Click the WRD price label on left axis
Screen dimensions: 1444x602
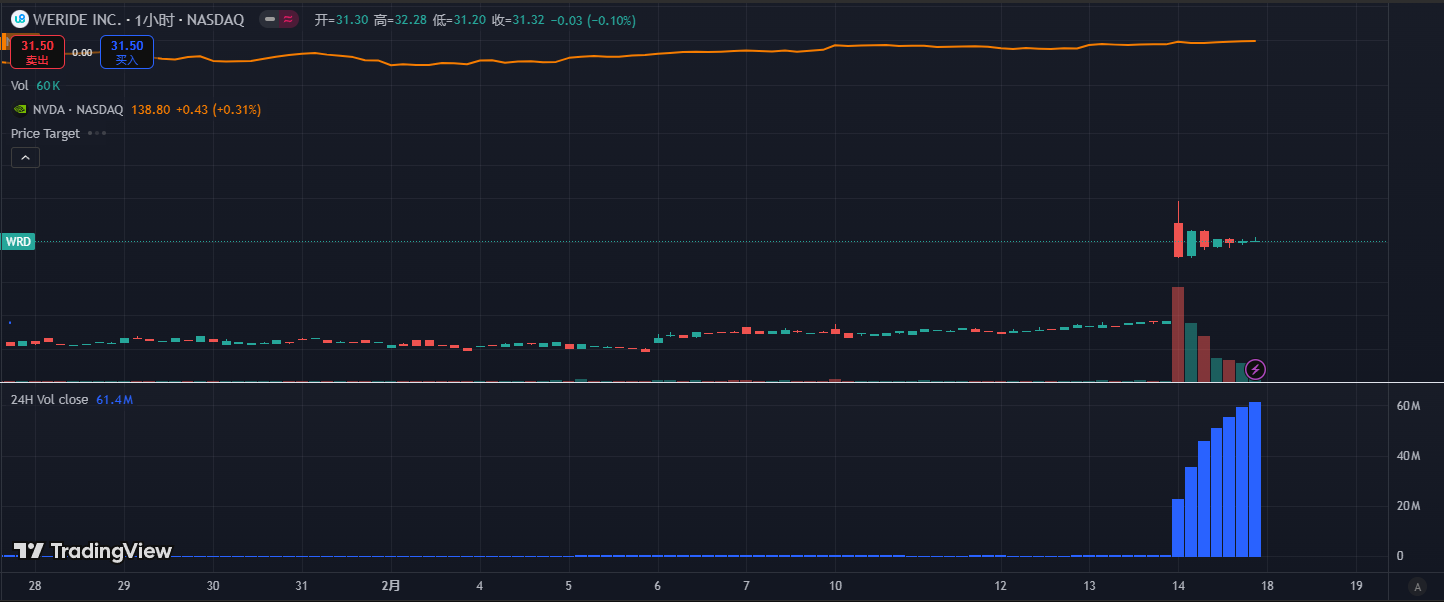(18, 241)
